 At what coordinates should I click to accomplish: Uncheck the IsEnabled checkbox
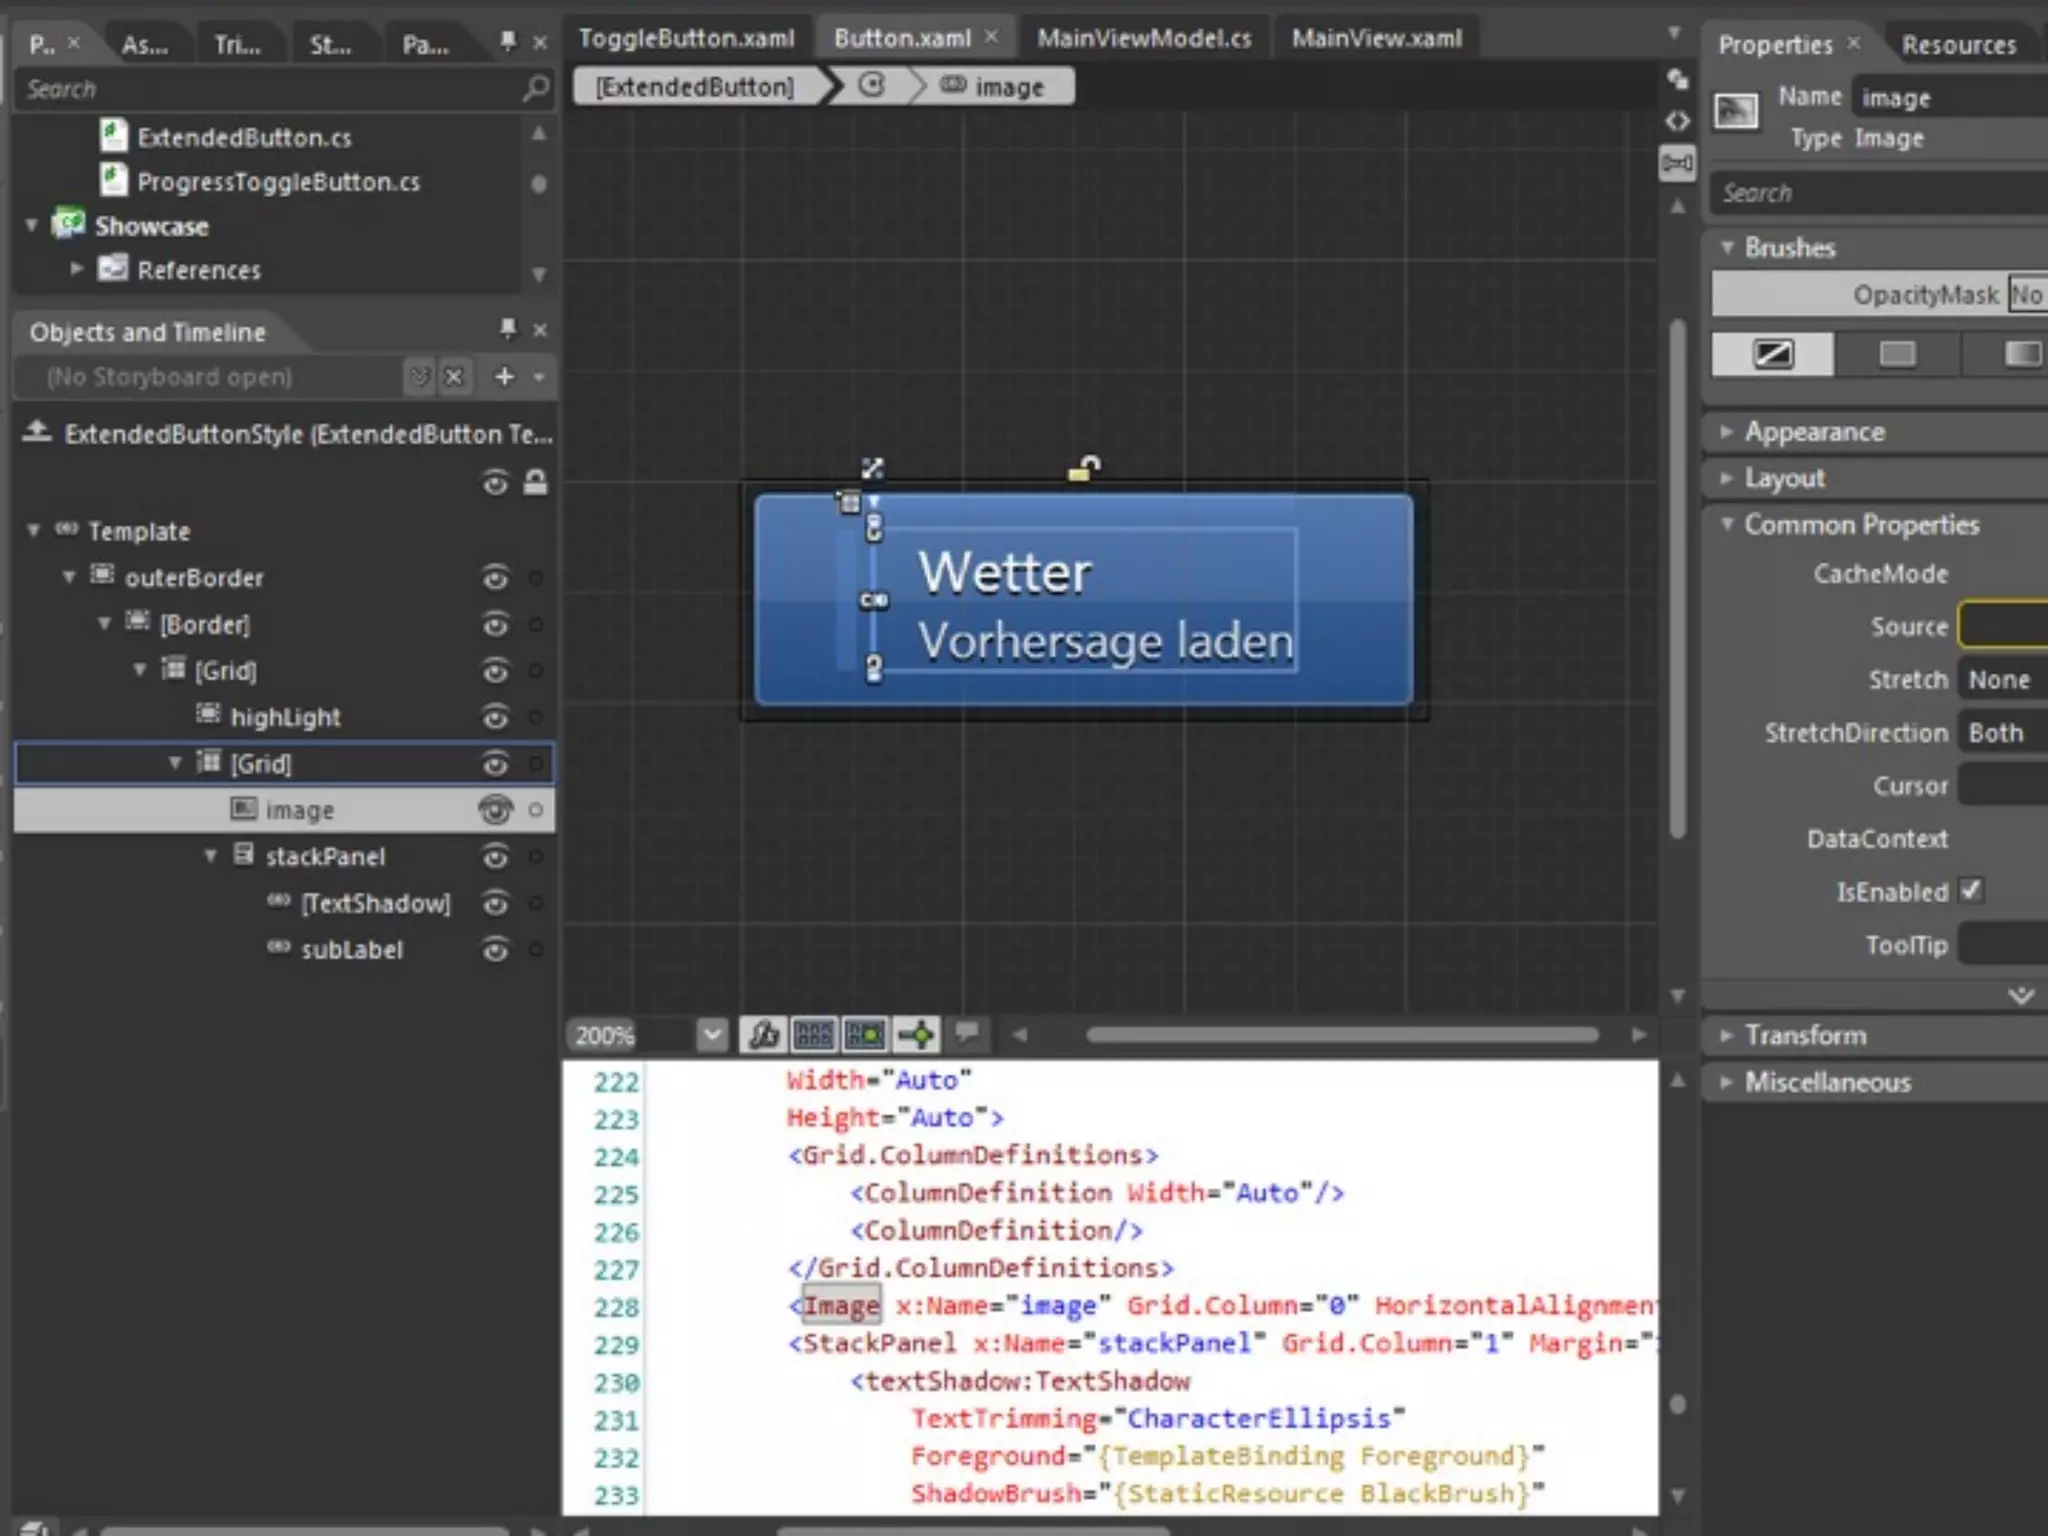[1970, 891]
